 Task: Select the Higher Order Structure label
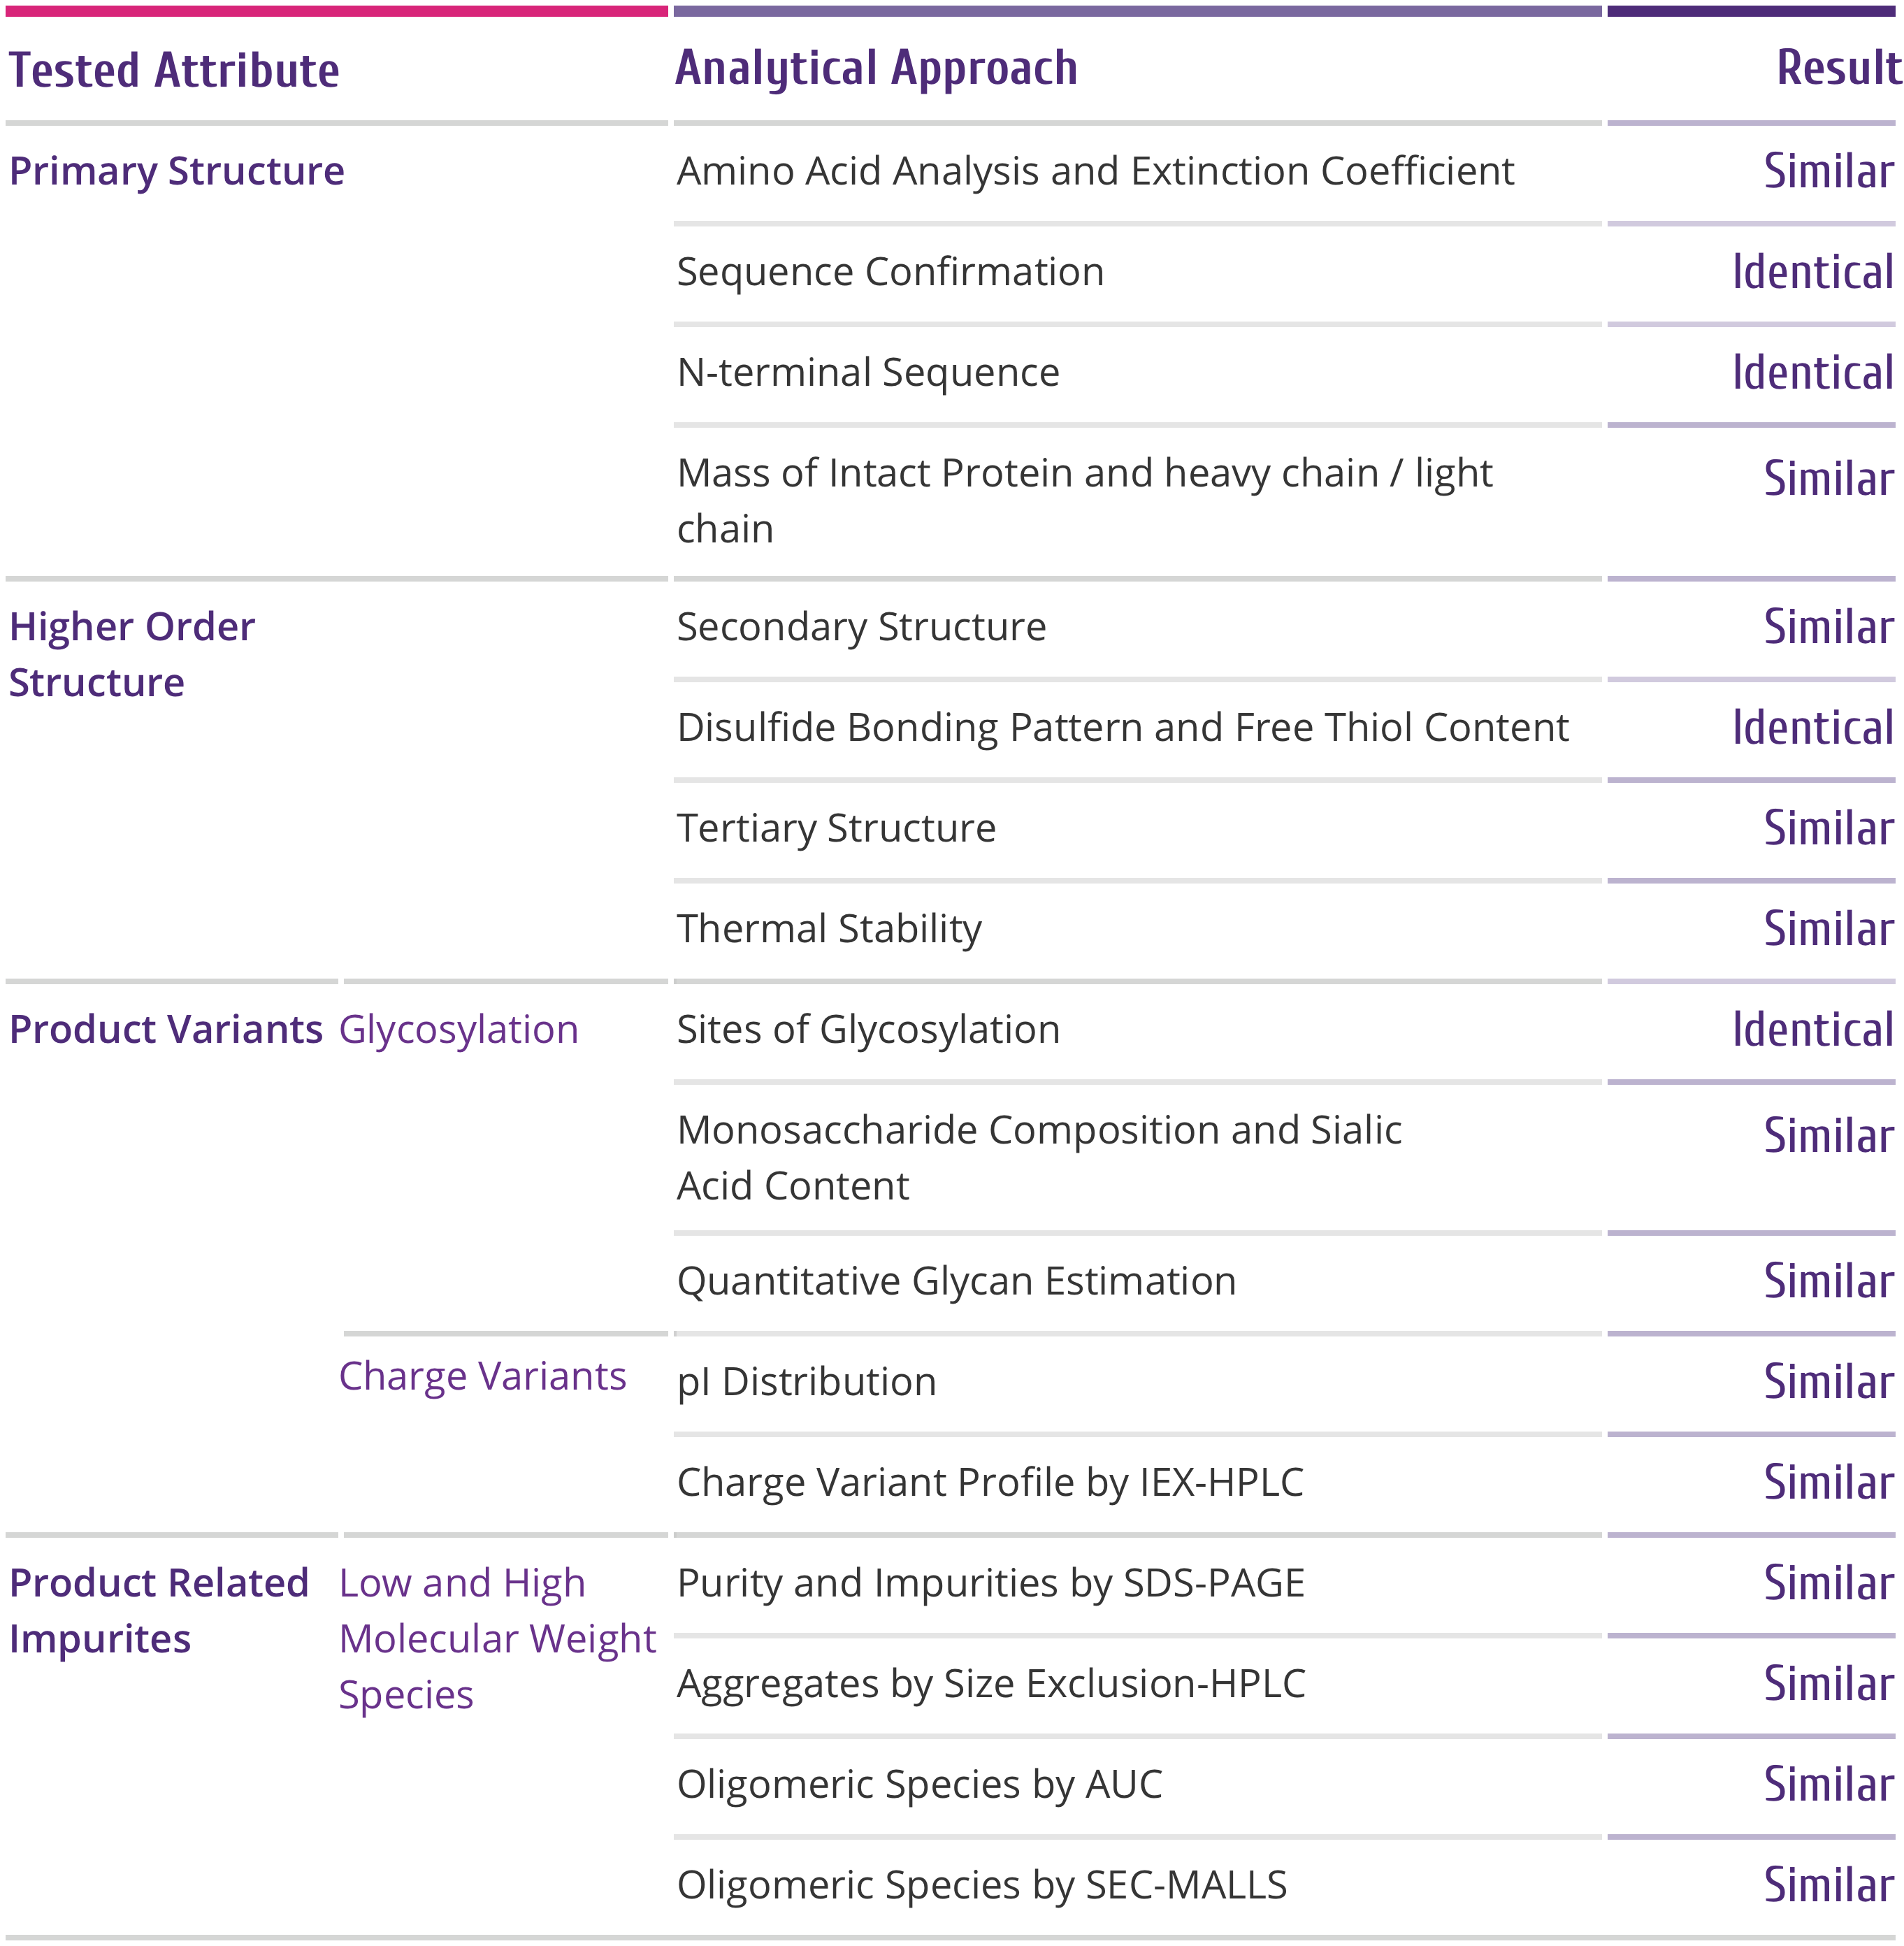click(132, 654)
